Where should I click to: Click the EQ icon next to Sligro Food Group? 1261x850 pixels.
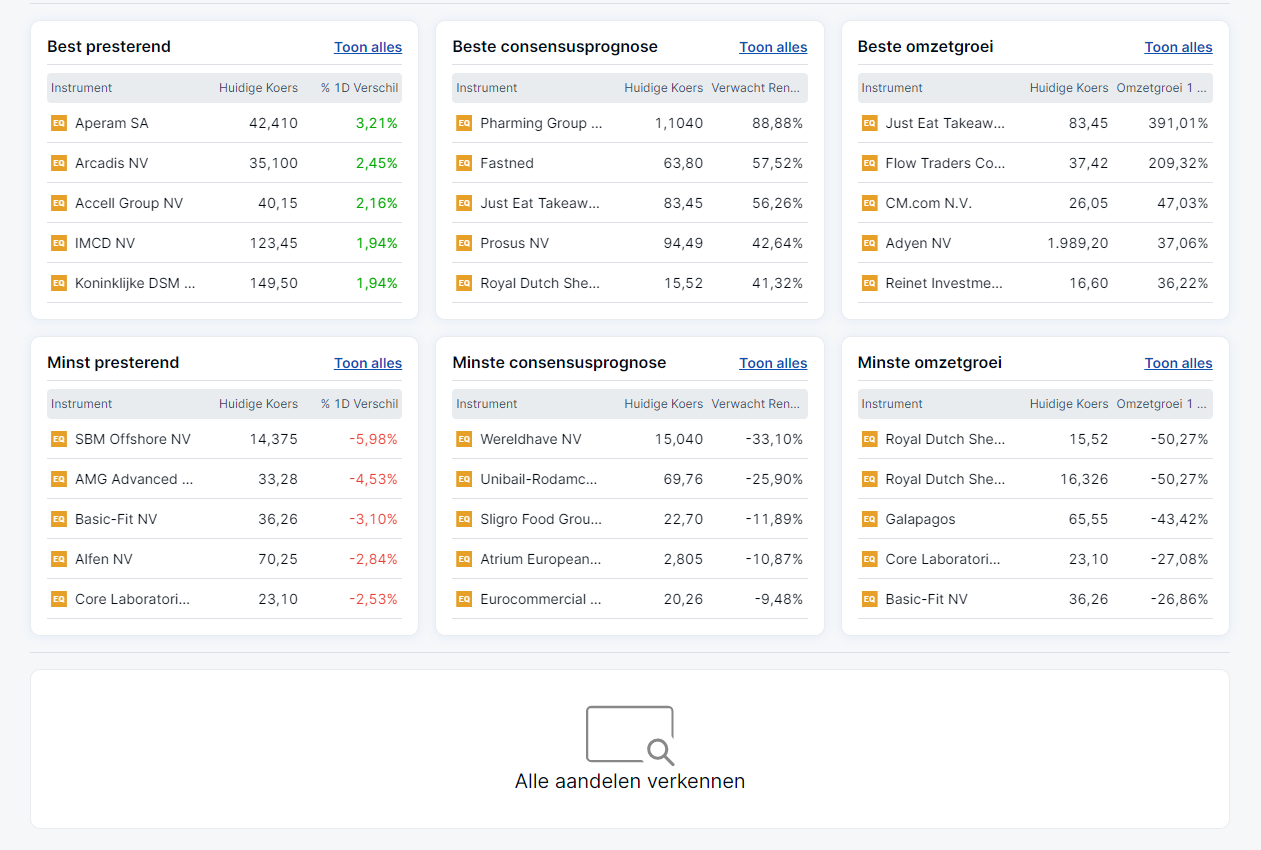[x=464, y=519]
